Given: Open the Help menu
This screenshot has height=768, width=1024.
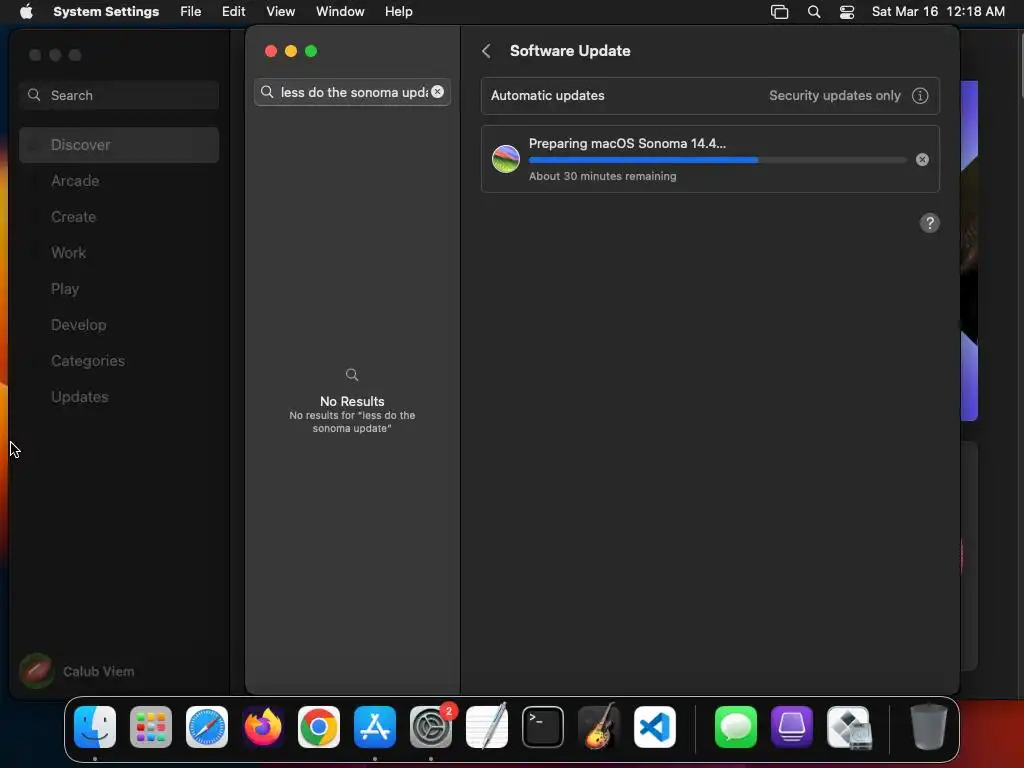Looking at the screenshot, I should 398,12.
